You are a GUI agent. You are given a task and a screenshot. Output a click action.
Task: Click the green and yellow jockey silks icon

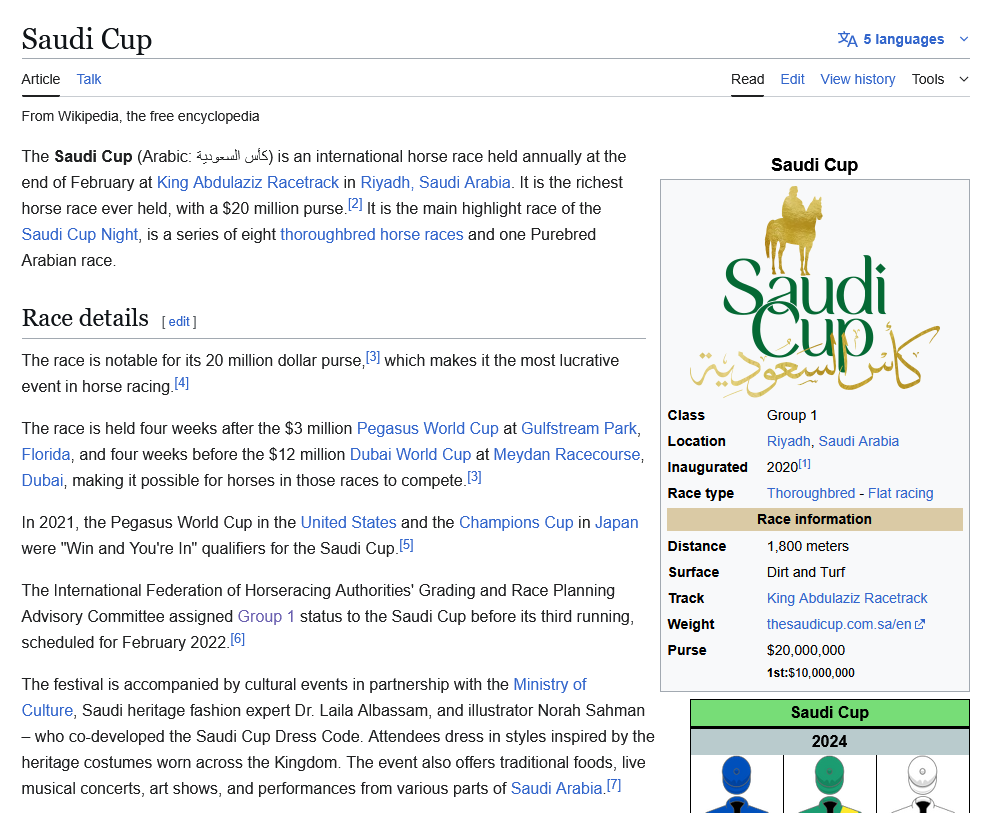[x=830, y=785]
